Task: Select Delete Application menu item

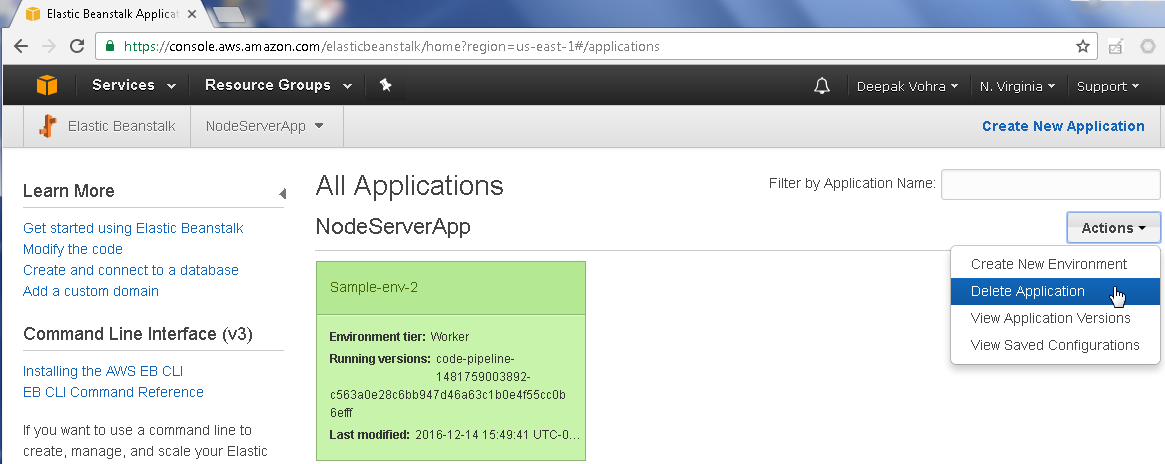Action: pyautogui.click(x=1055, y=291)
